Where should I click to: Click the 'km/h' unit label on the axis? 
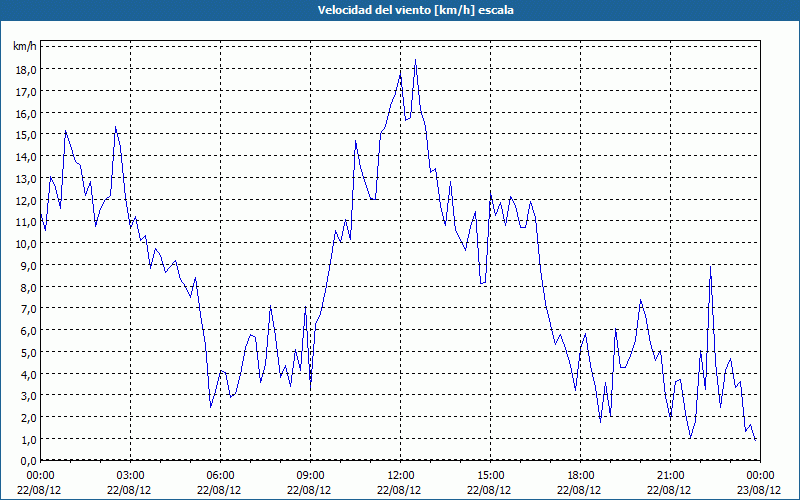pos(25,46)
